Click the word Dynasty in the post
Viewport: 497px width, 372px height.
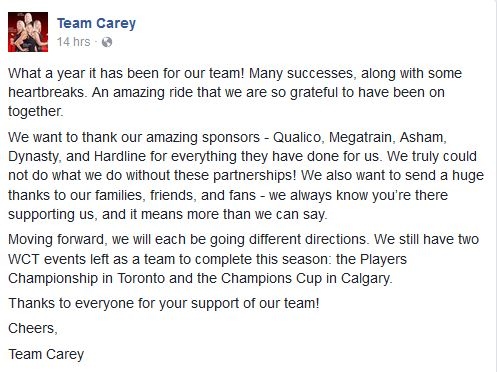33,157
